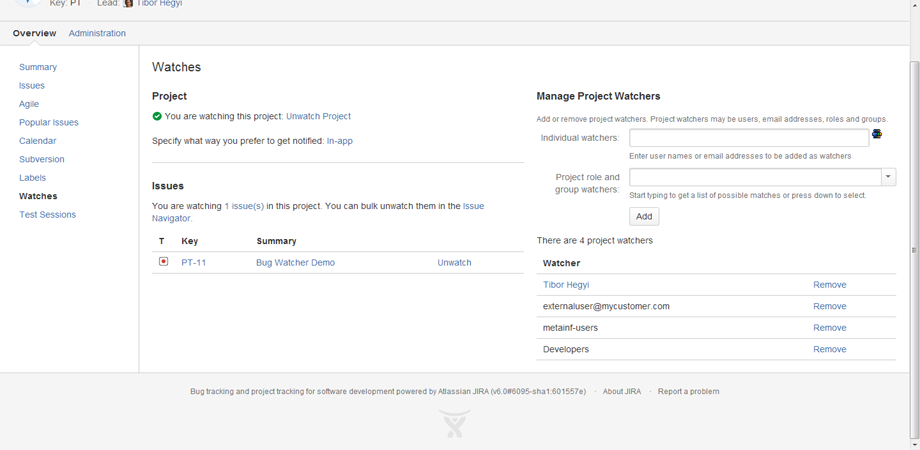Viewport: 920px width, 450px height.
Task: Click the Watcher column header
Action: tap(562, 263)
